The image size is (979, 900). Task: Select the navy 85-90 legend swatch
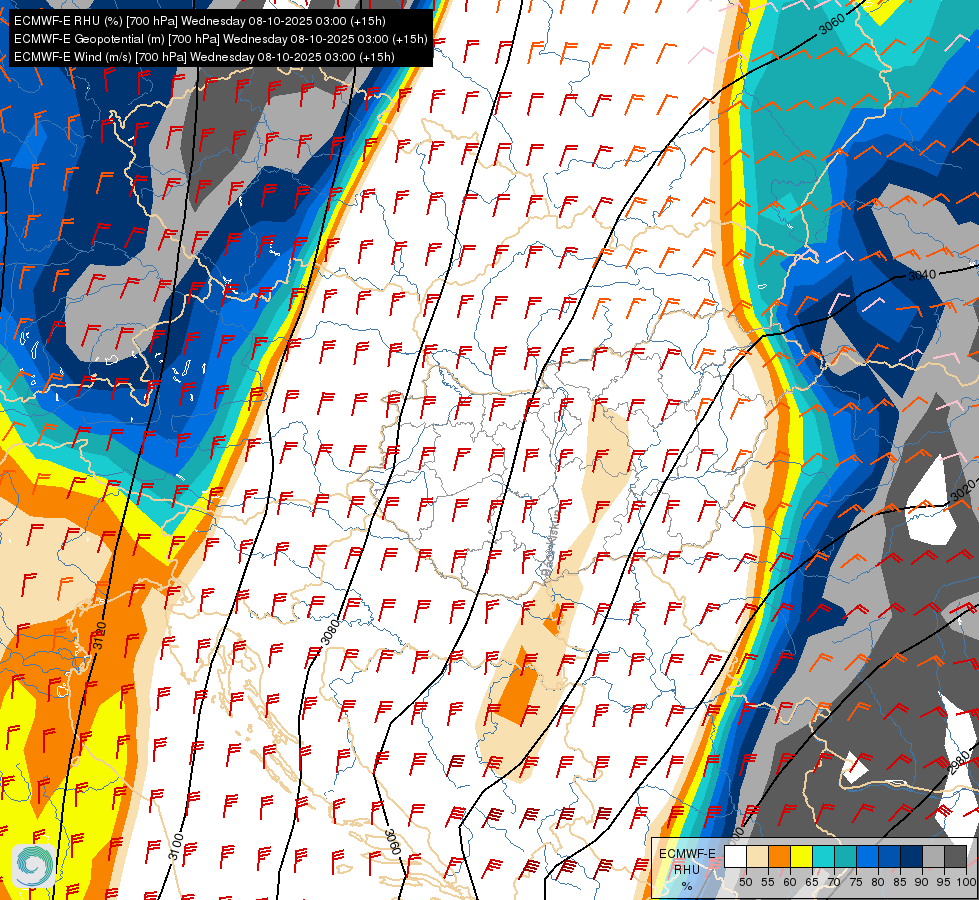pyautogui.click(x=912, y=856)
